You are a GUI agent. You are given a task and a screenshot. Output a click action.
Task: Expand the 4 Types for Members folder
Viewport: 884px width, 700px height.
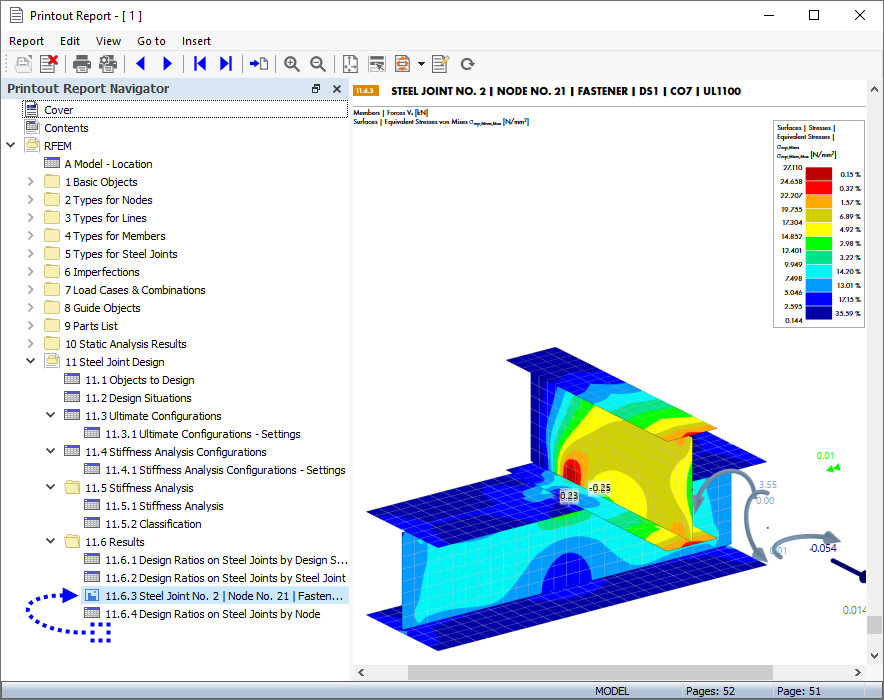(x=31, y=236)
